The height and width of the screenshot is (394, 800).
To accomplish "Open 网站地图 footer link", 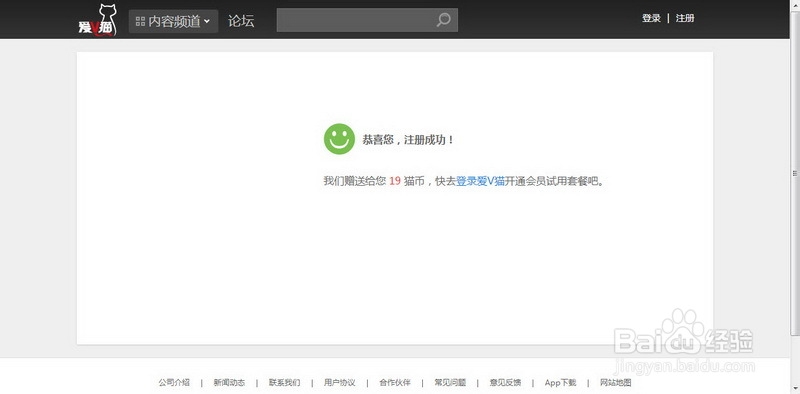I will (615, 382).
